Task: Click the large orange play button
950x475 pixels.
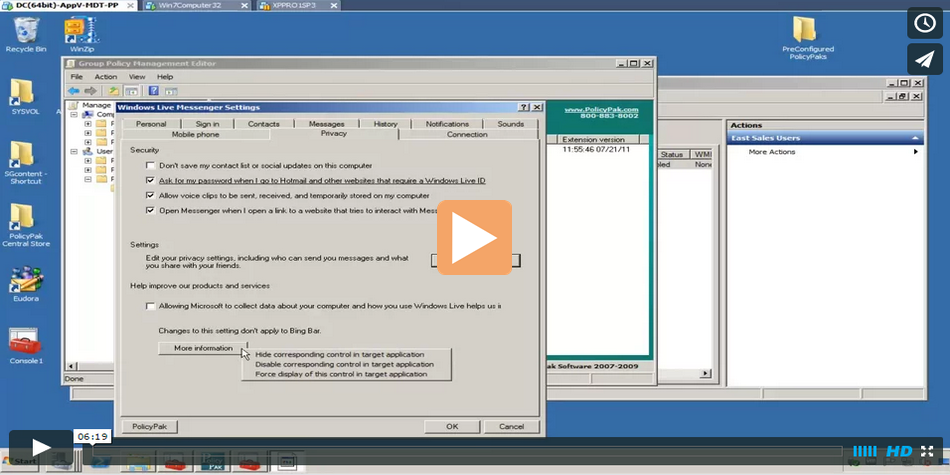Action: click(474, 237)
